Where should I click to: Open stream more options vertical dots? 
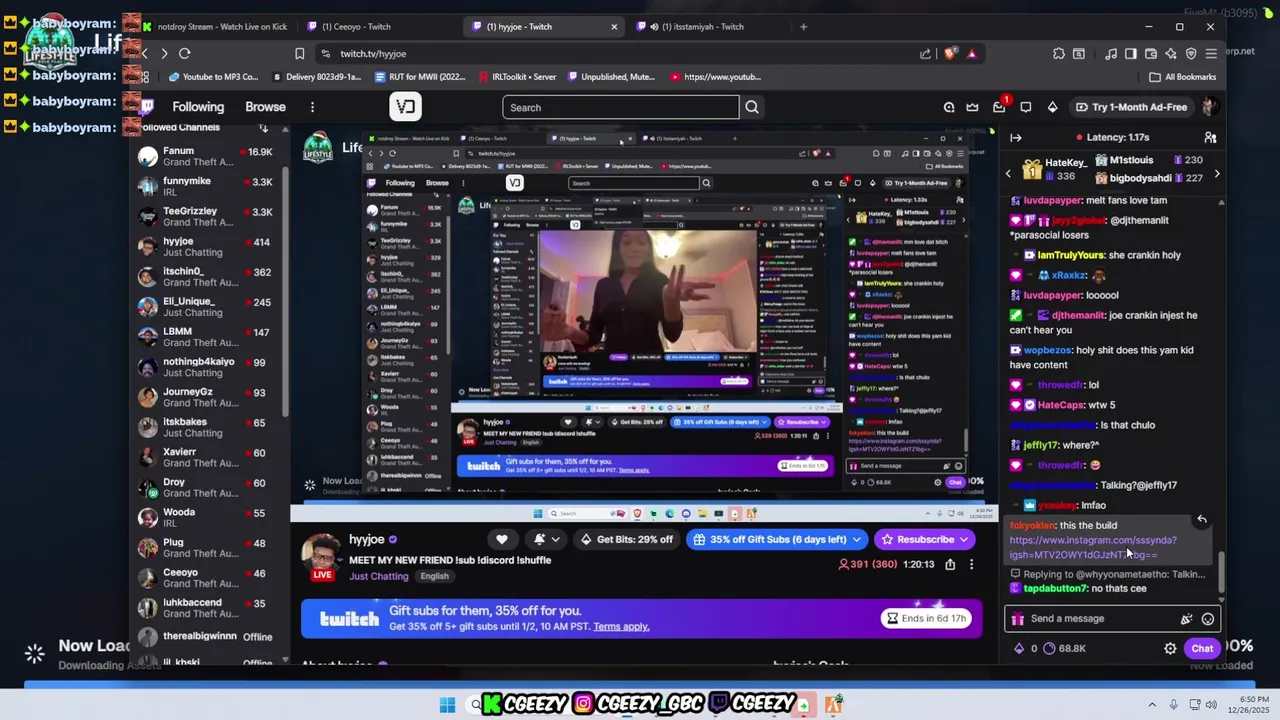971,564
